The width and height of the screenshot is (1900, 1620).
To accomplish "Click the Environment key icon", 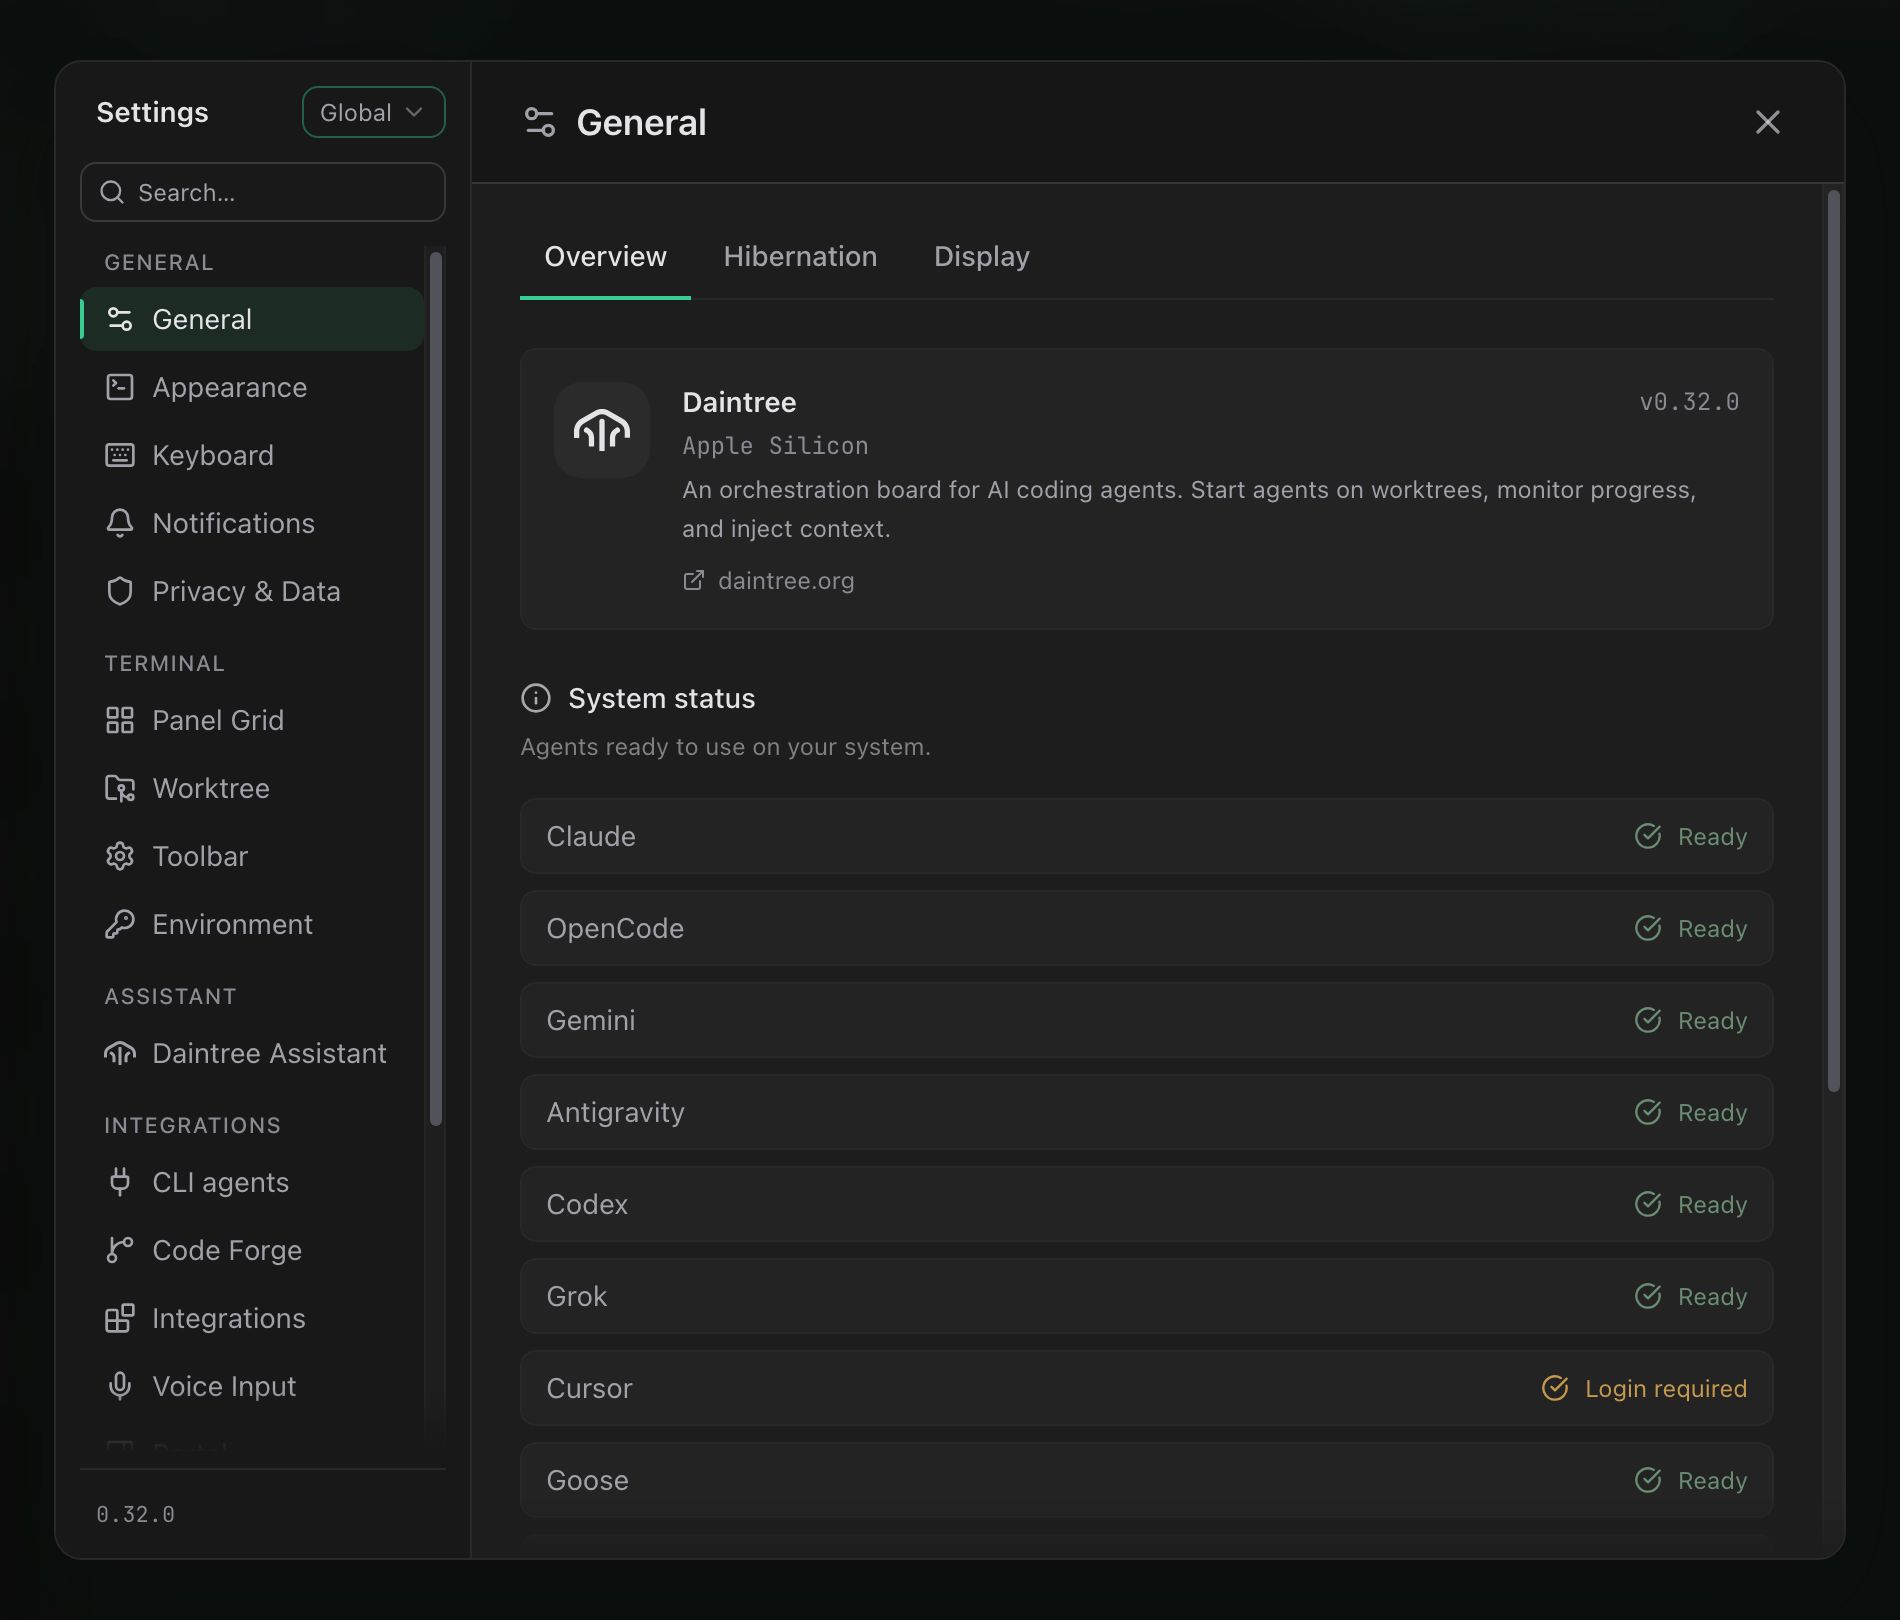I will tap(120, 924).
